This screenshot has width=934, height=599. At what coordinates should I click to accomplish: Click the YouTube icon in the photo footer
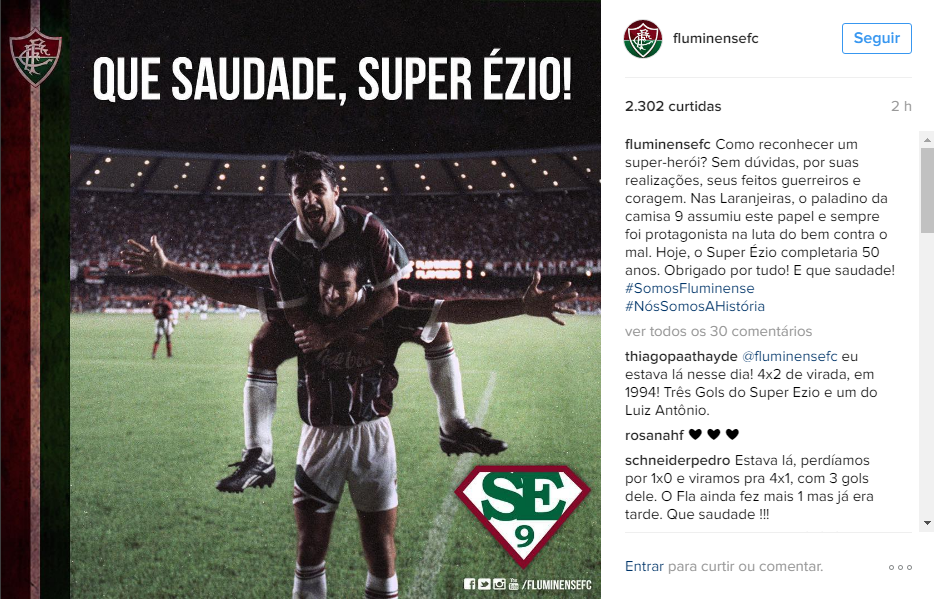click(x=513, y=584)
